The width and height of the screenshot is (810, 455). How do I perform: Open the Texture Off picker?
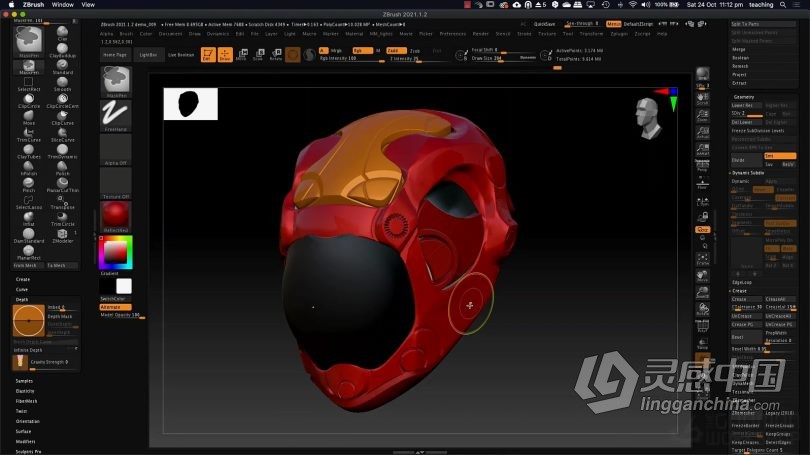click(x=116, y=183)
